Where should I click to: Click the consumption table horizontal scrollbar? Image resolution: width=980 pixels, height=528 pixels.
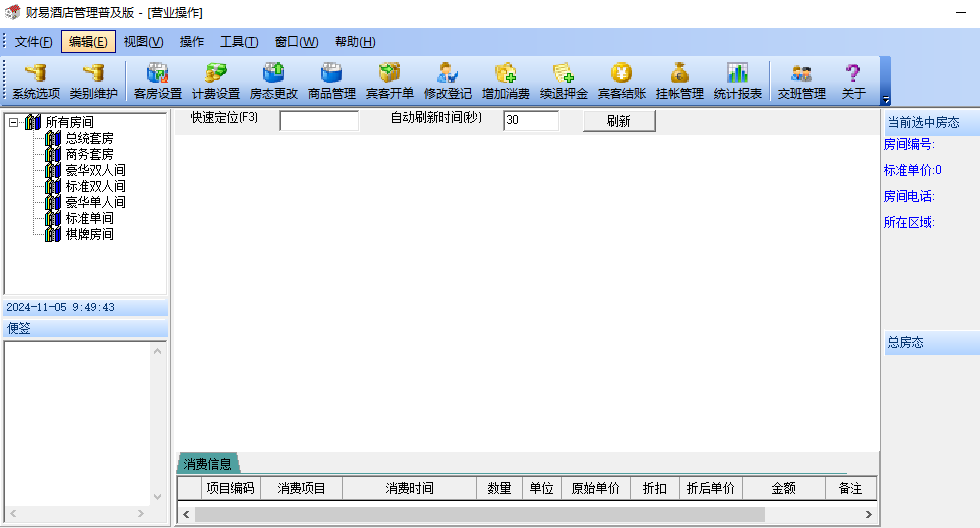[480, 514]
